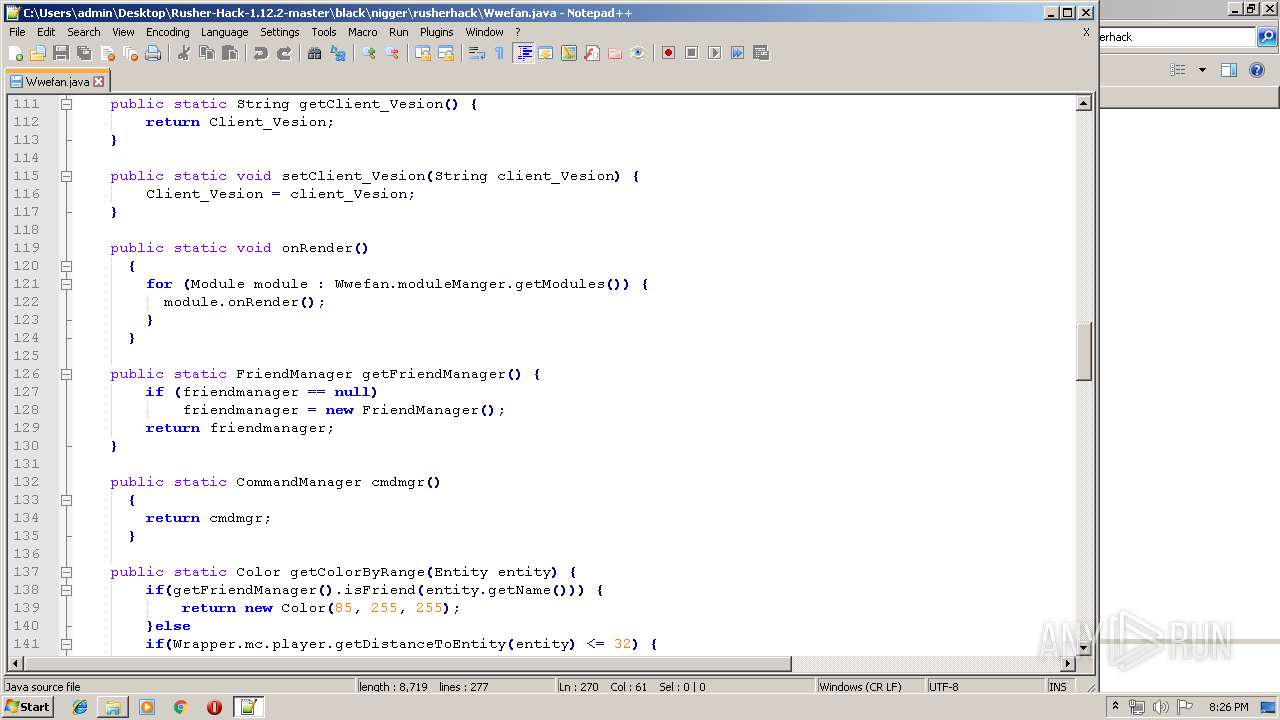
Task: Click the INS indicator in the status bar
Action: (x=1057, y=687)
